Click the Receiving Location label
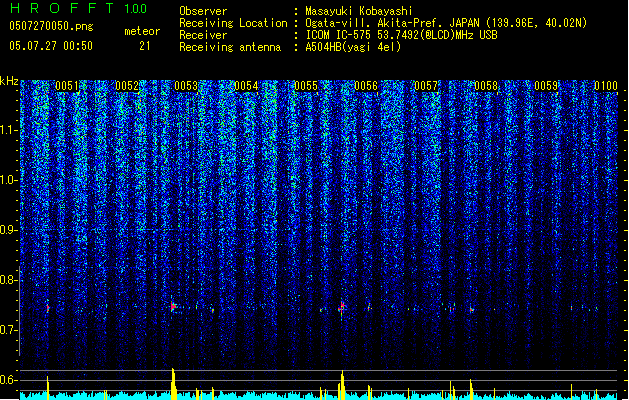The width and height of the screenshot is (629, 400). [x=233, y=23]
